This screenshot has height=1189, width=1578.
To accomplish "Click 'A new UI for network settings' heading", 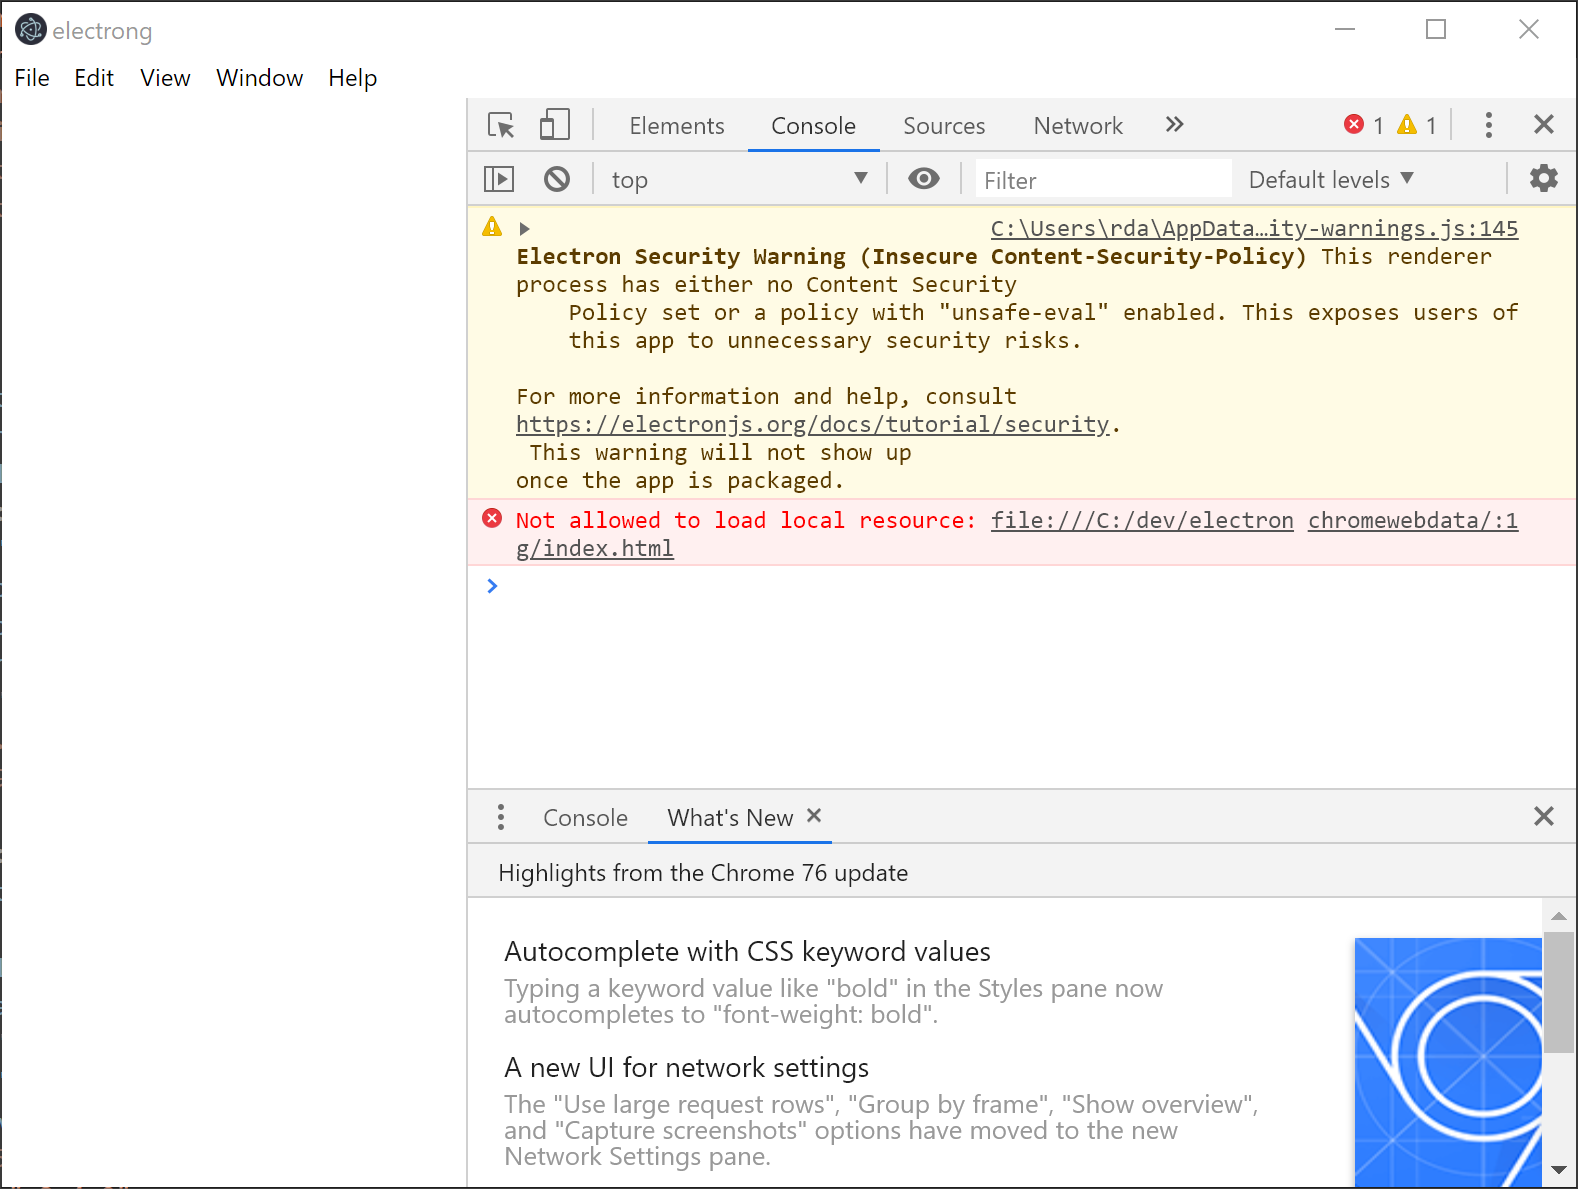I will [686, 1067].
